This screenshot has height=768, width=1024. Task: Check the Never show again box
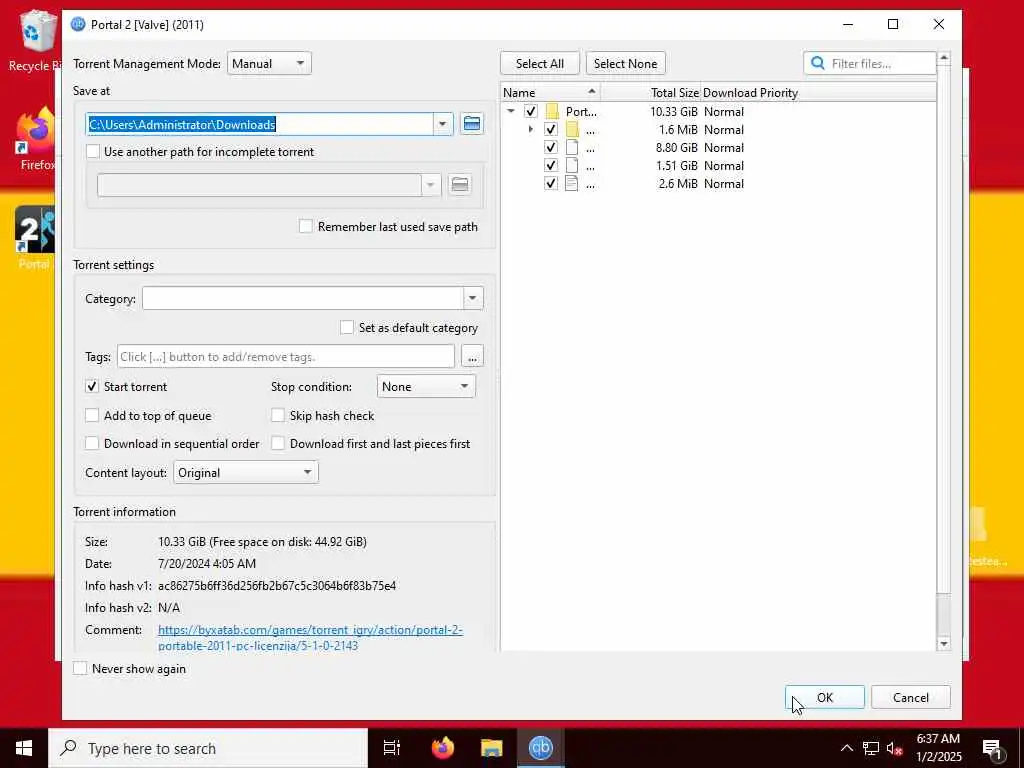tap(80, 668)
